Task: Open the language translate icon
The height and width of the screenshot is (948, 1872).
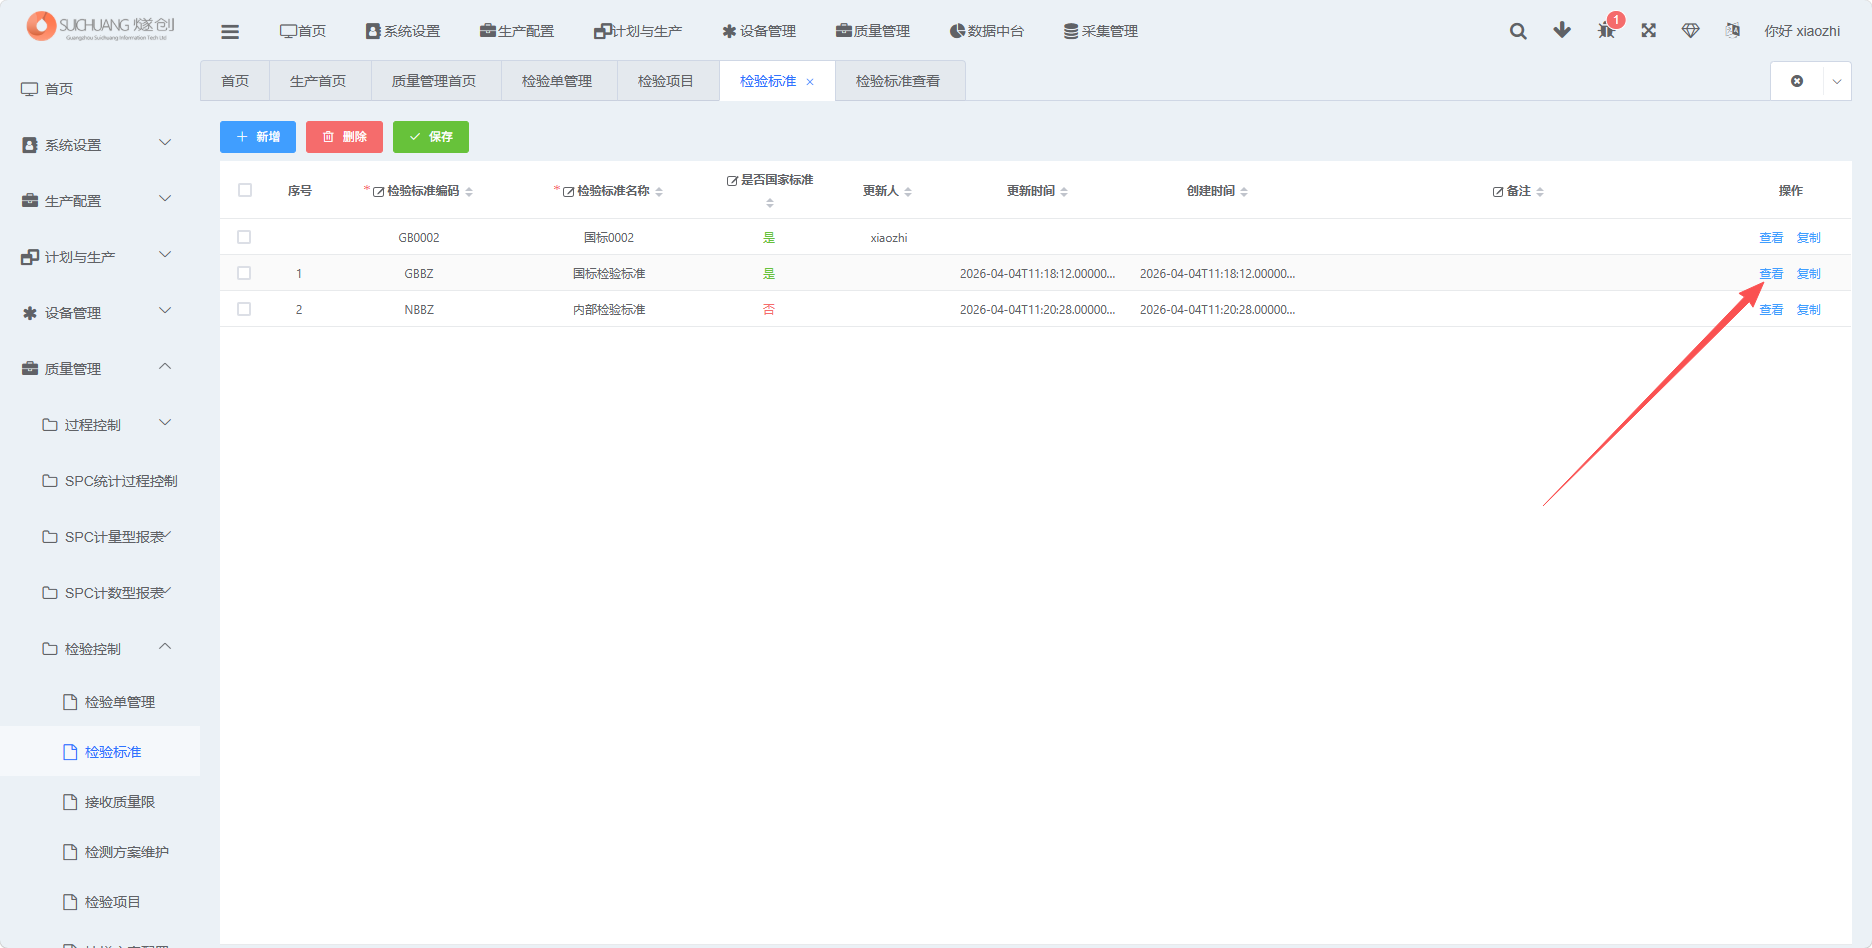Action: coord(1733,30)
